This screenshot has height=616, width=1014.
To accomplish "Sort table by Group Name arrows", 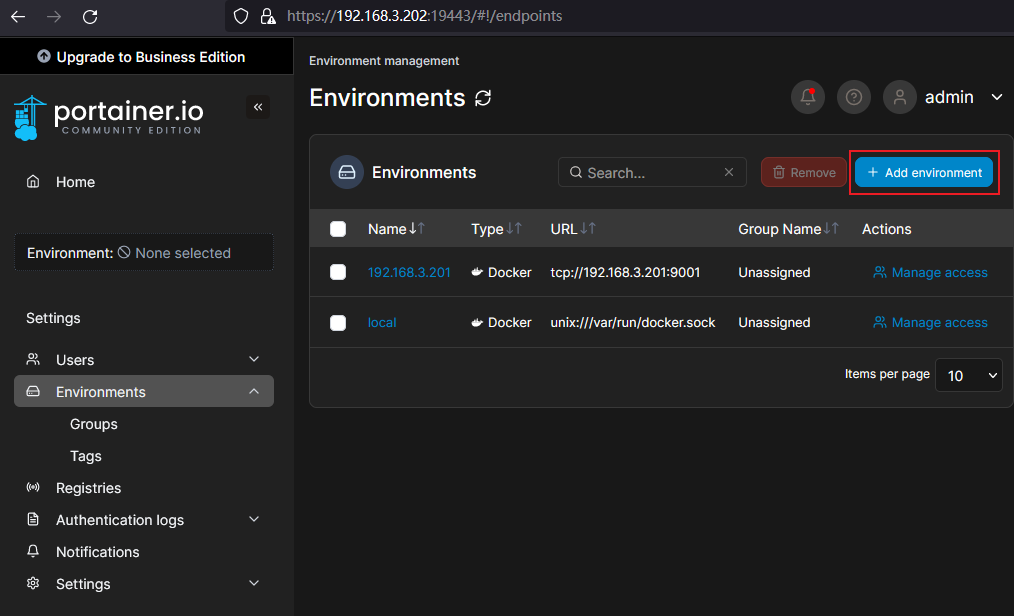I will [831, 229].
